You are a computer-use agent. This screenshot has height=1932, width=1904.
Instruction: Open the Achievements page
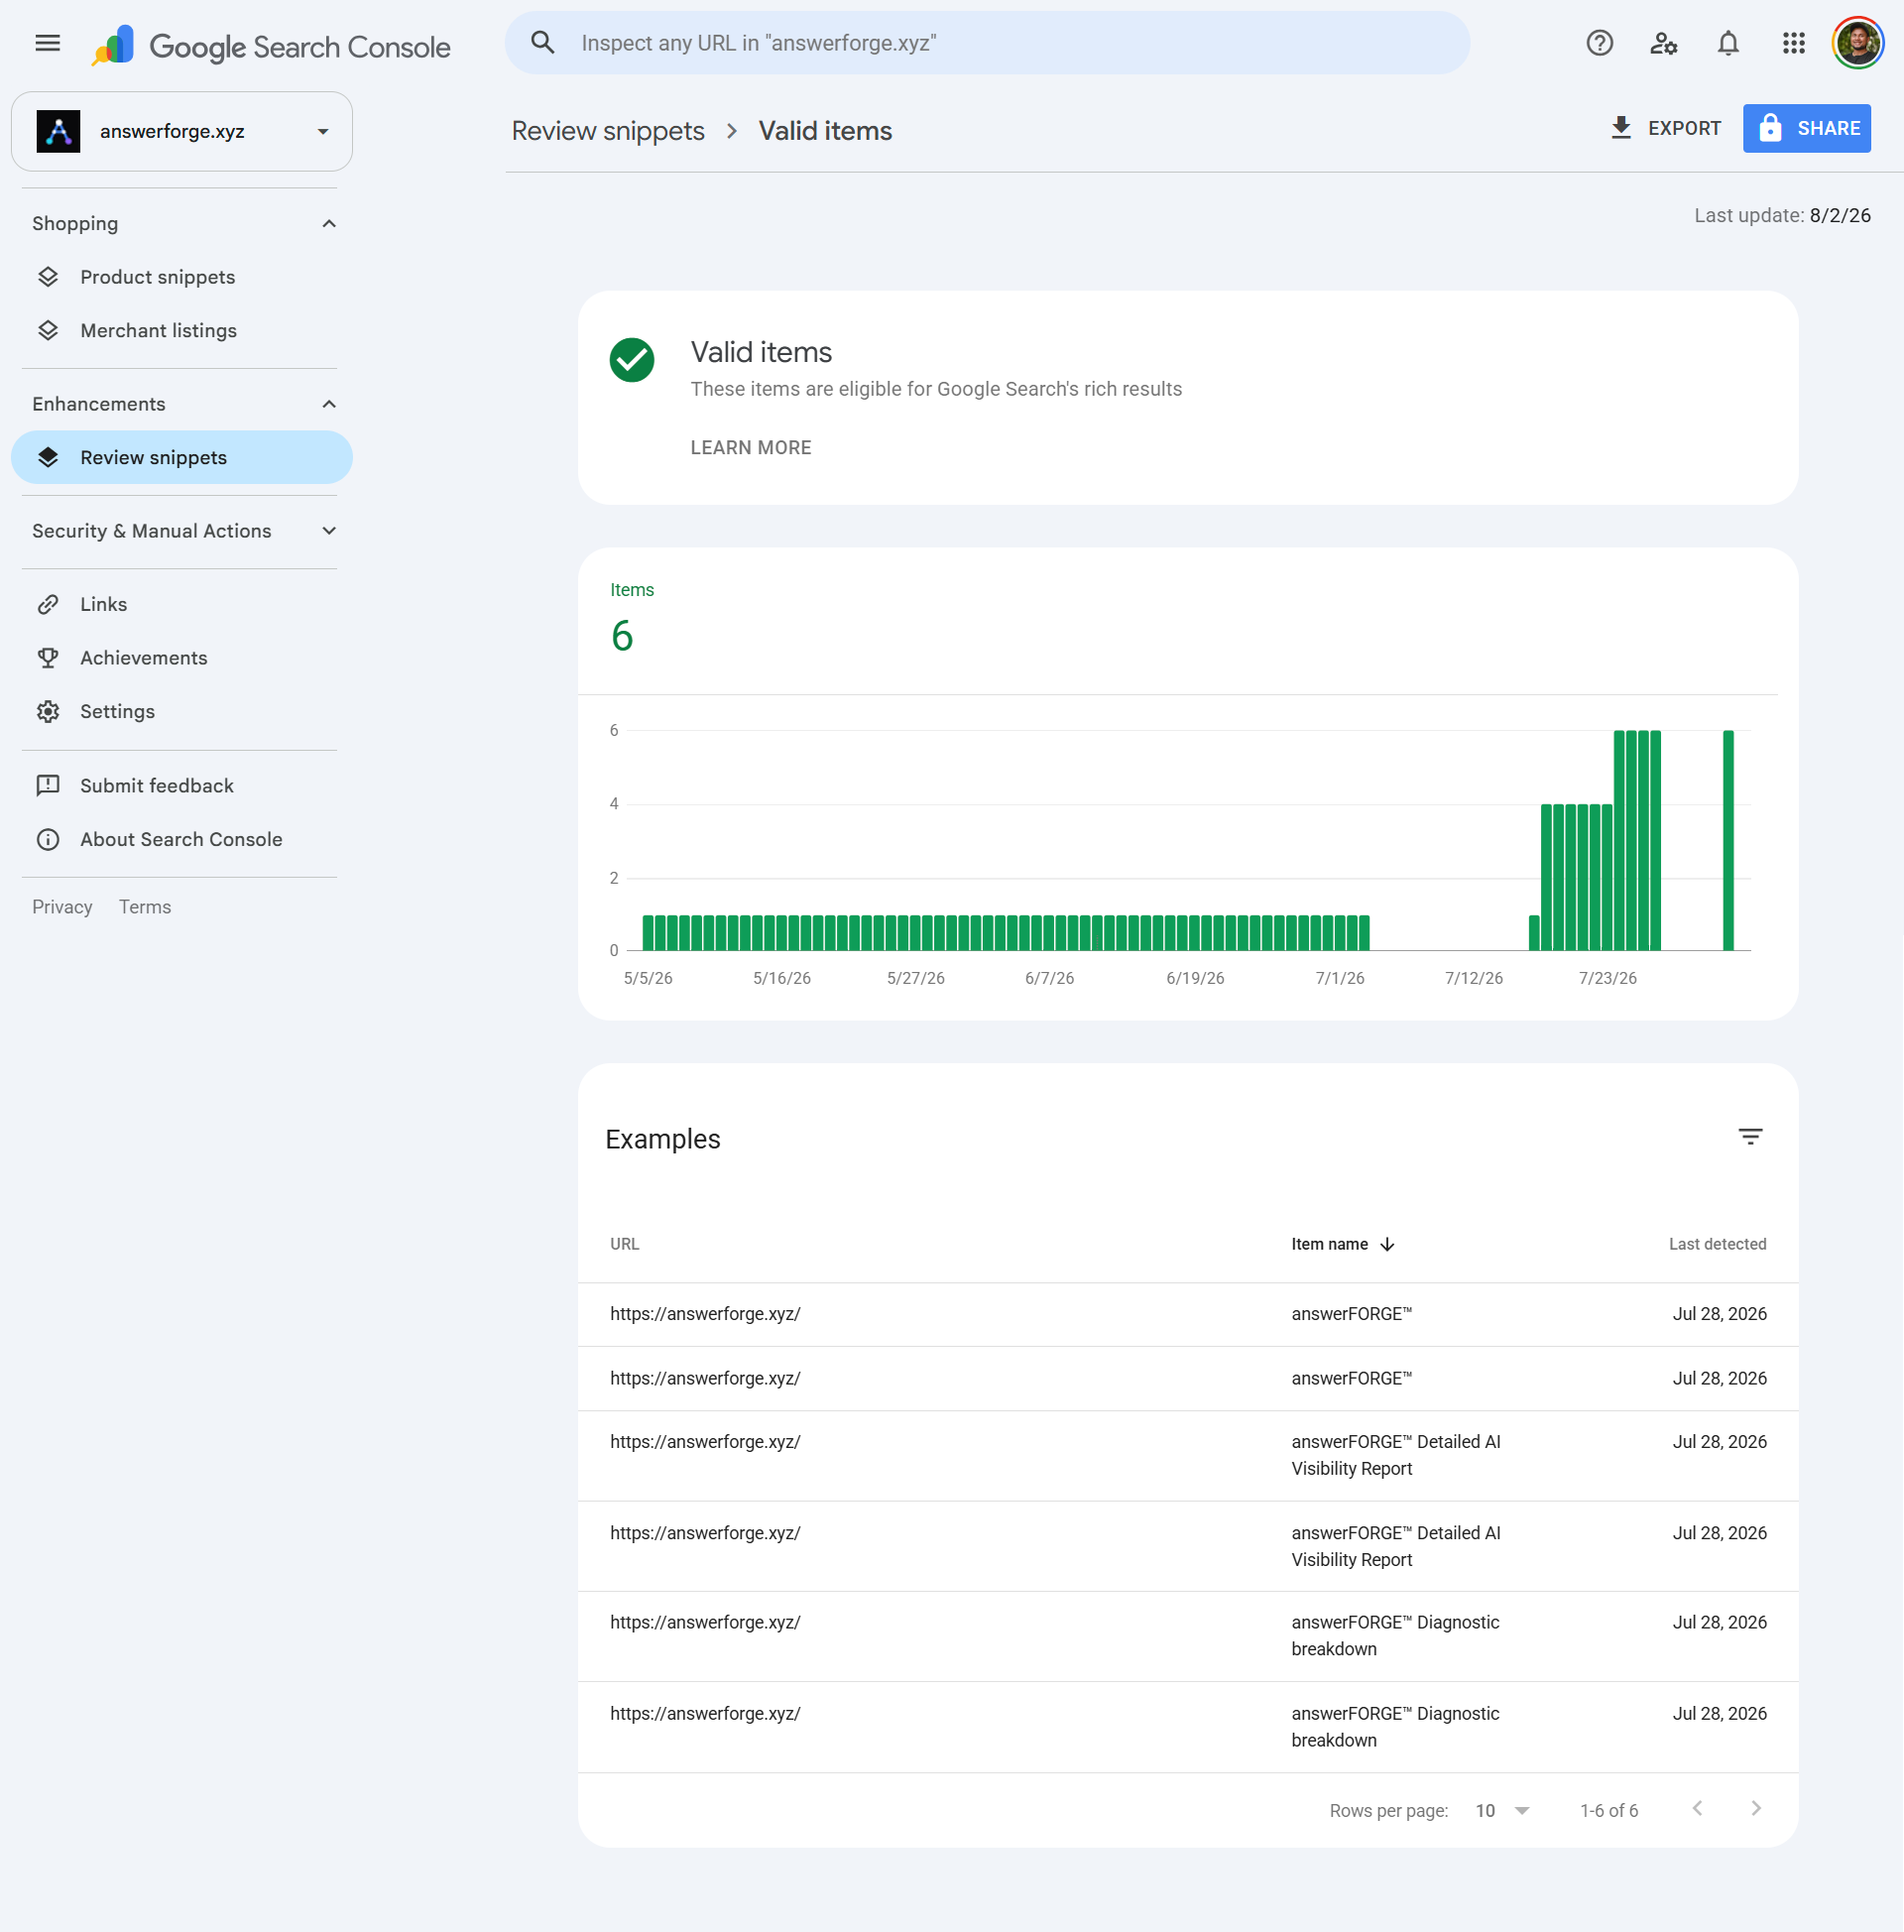pyautogui.click(x=181, y=658)
